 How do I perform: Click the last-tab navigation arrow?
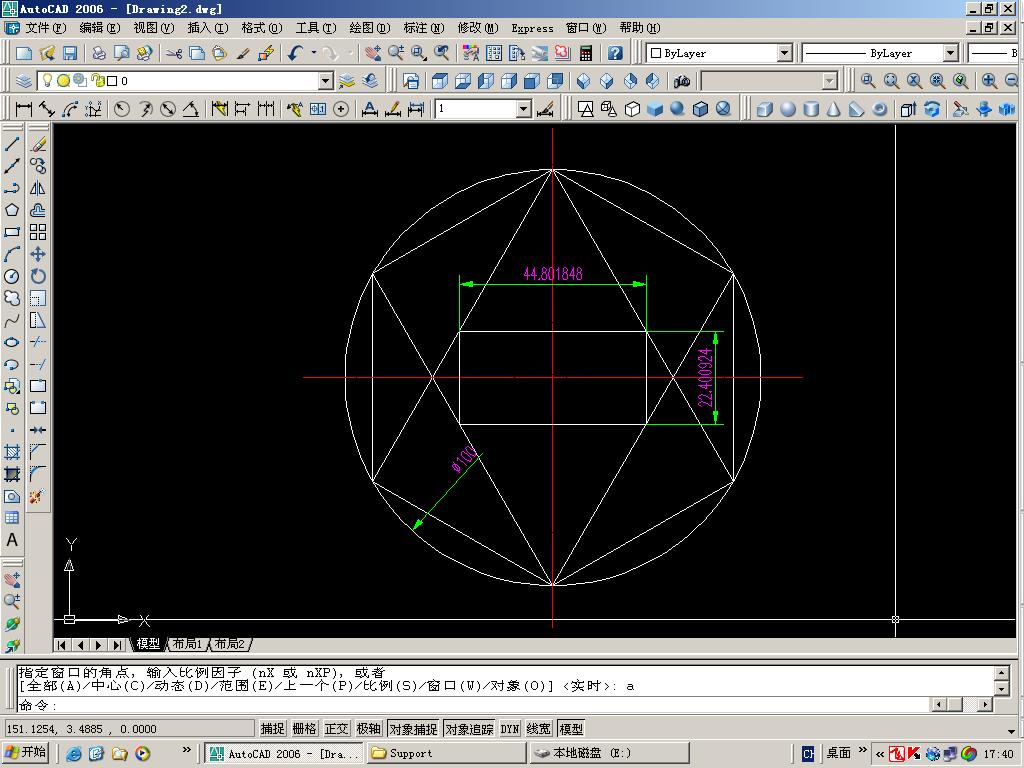click(117, 645)
